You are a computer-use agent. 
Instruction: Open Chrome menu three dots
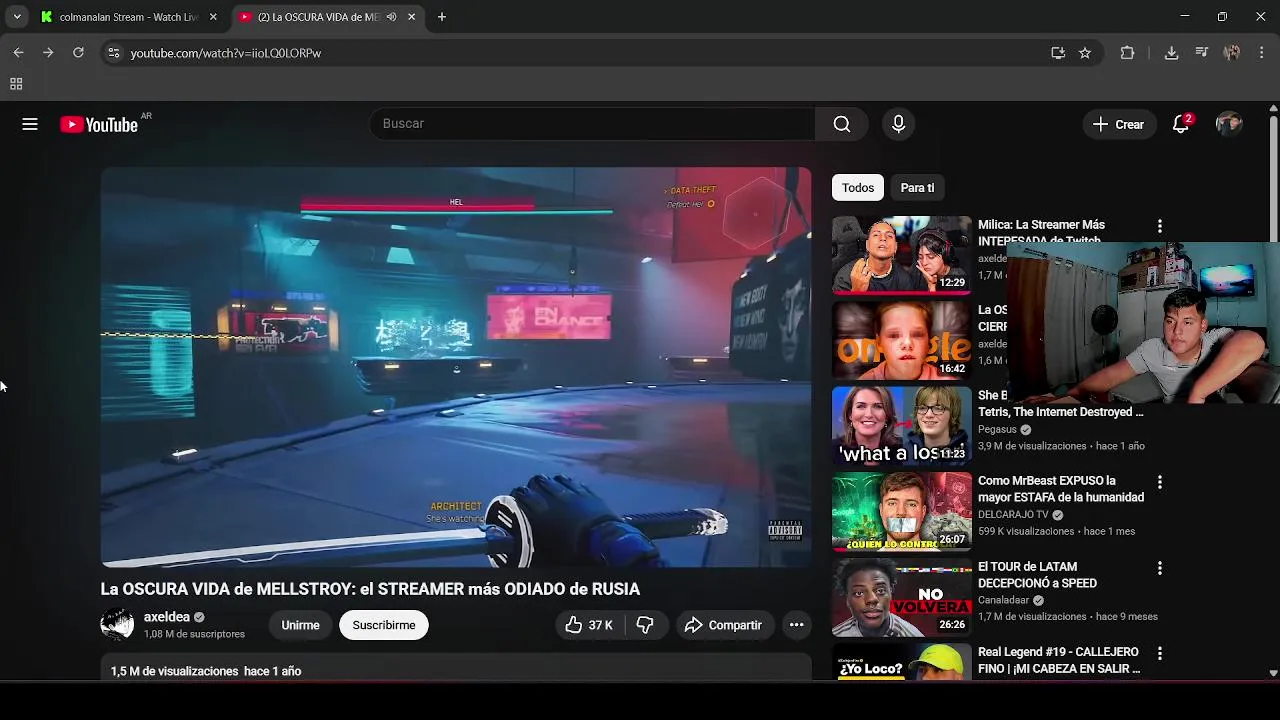(x=1261, y=53)
